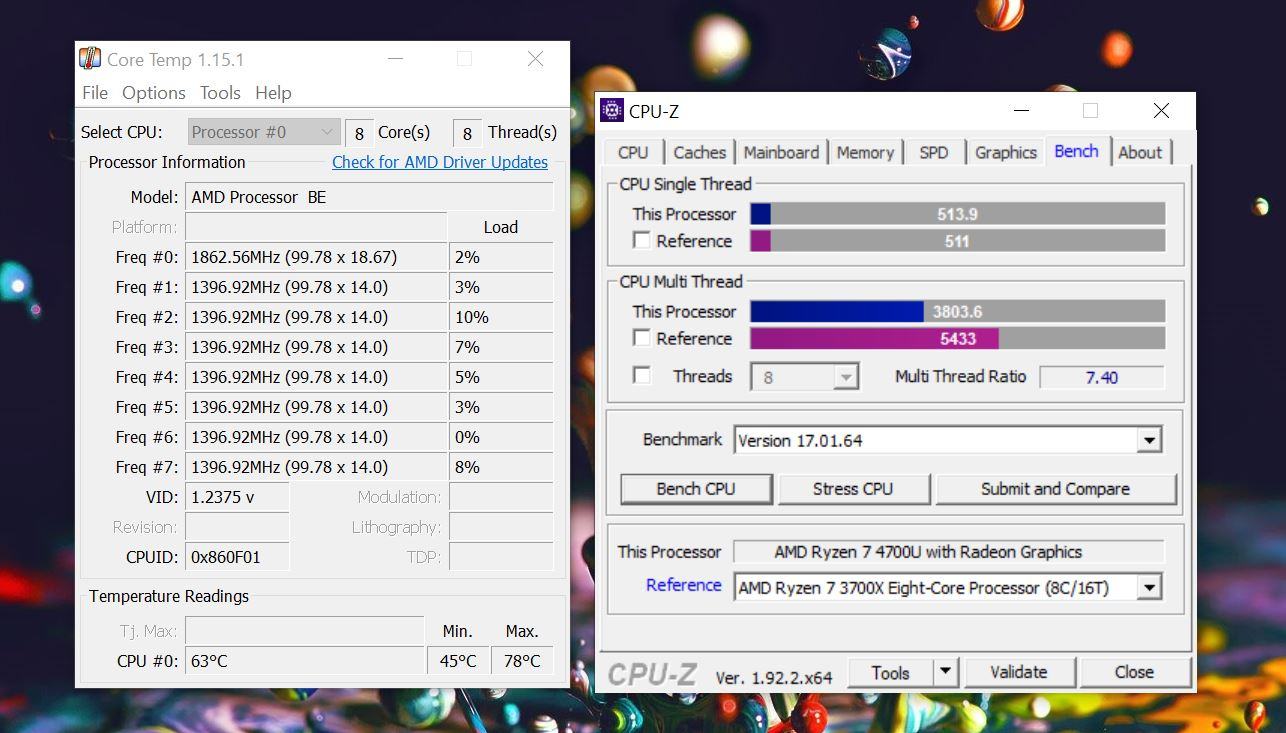
Task: Enable Single Thread Reference checkbox
Action: (642, 241)
